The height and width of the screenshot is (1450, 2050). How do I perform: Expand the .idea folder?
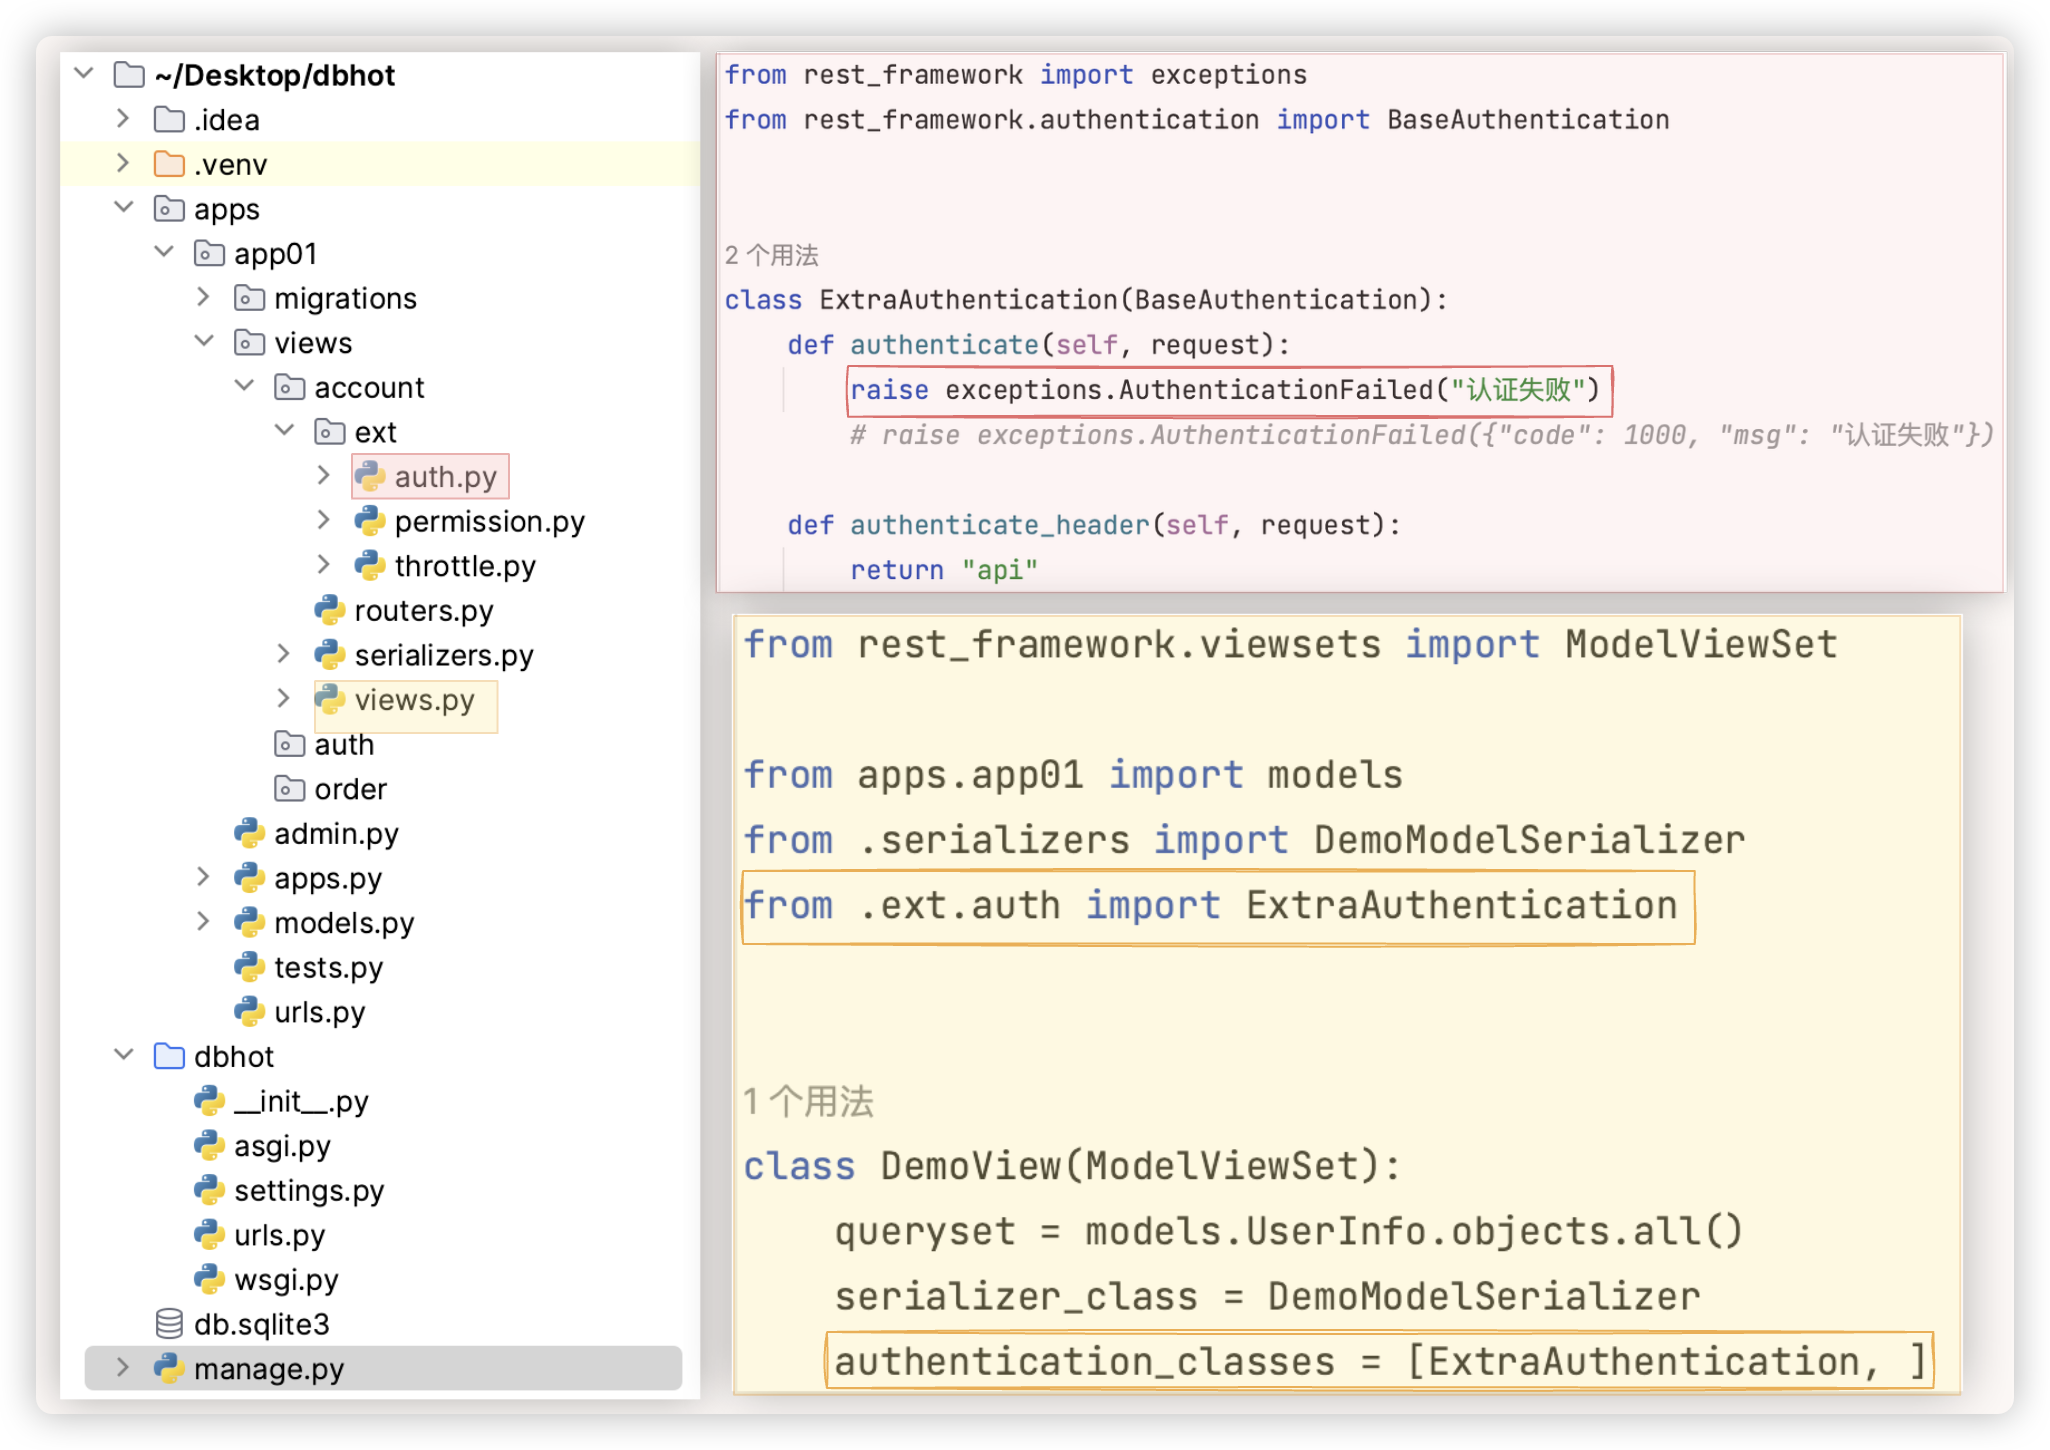point(124,119)
